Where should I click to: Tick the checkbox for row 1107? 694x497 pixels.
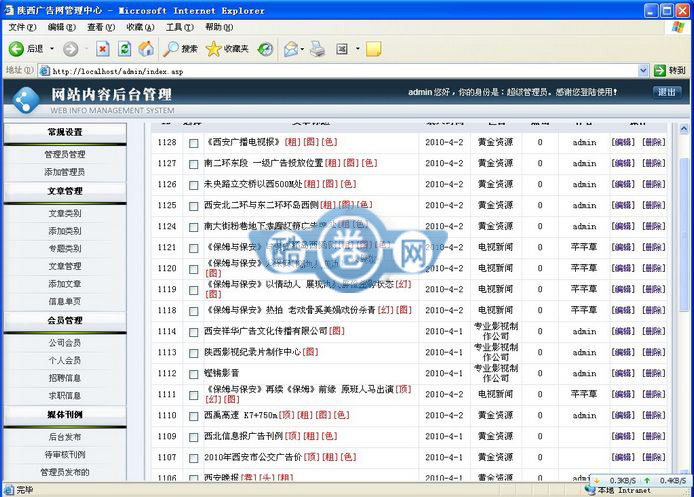(x=193, y=458)
